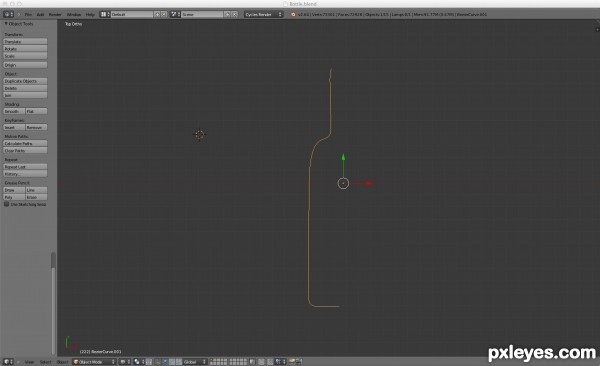Click the screen layout browse icon
The height and width of the screenshot is (366, 600).
tap(104, 14)
